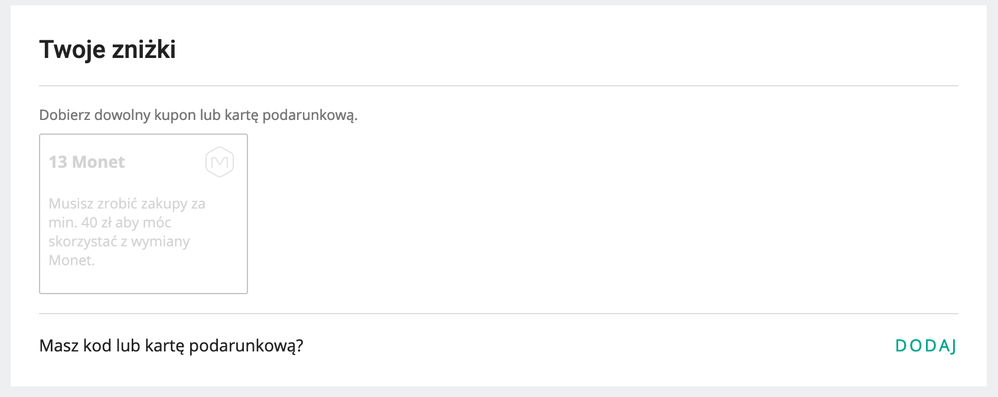Select the 13 Monet coupon card

coord(143,214)
